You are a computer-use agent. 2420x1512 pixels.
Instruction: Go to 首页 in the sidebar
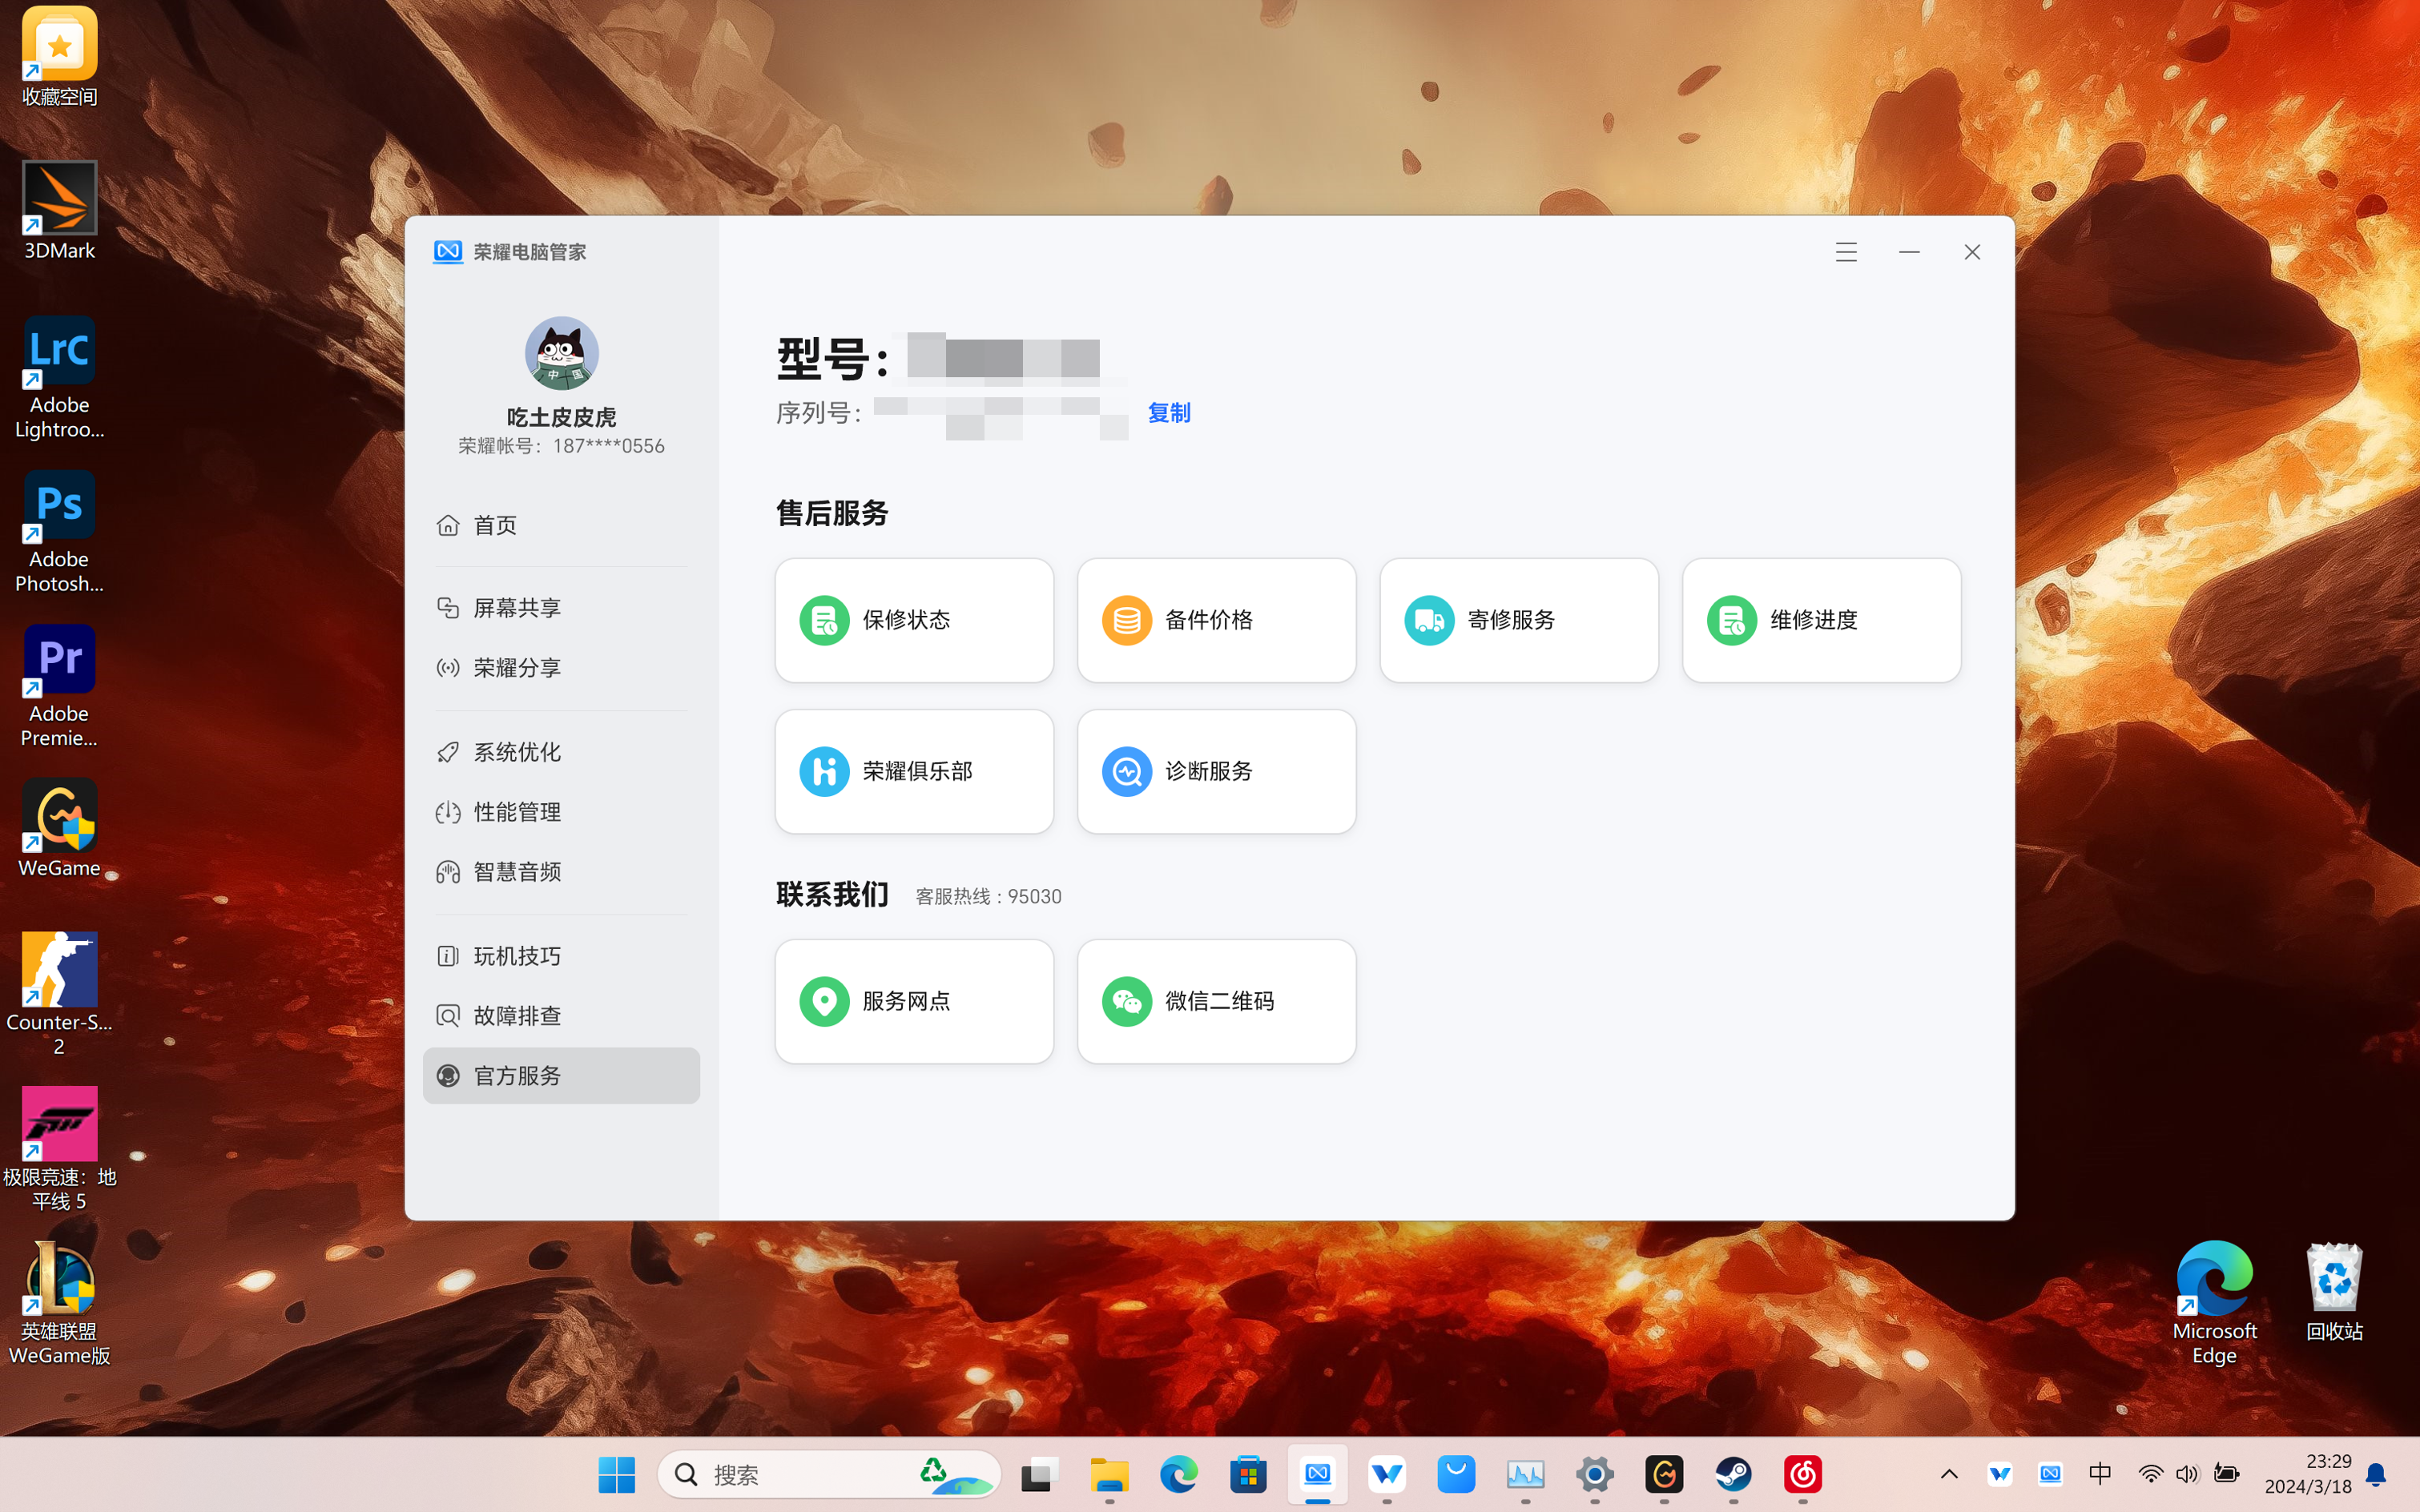496,525
